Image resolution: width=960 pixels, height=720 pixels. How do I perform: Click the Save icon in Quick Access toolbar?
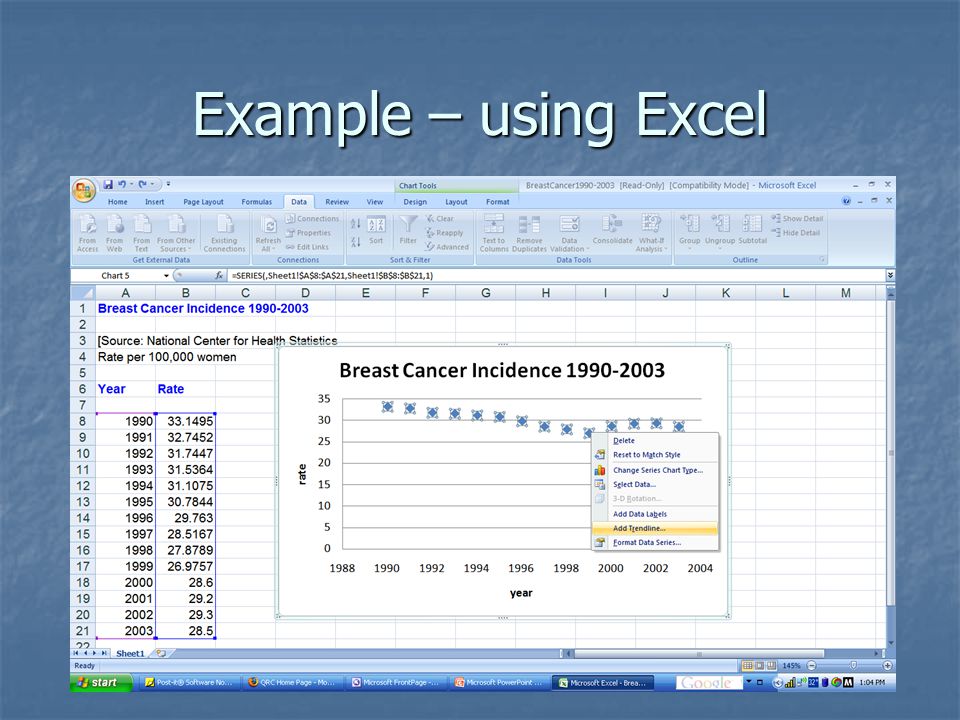click(x=108, y=184)
